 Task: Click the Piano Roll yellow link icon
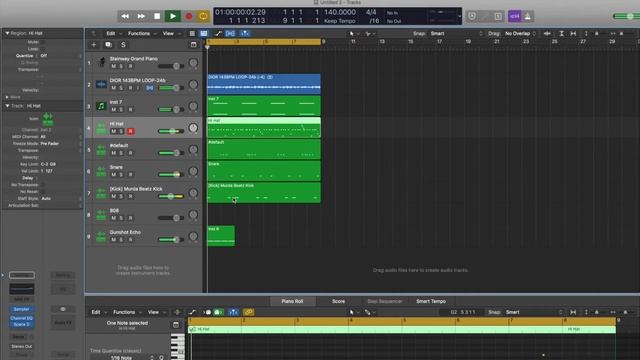[x=249, y=312]
